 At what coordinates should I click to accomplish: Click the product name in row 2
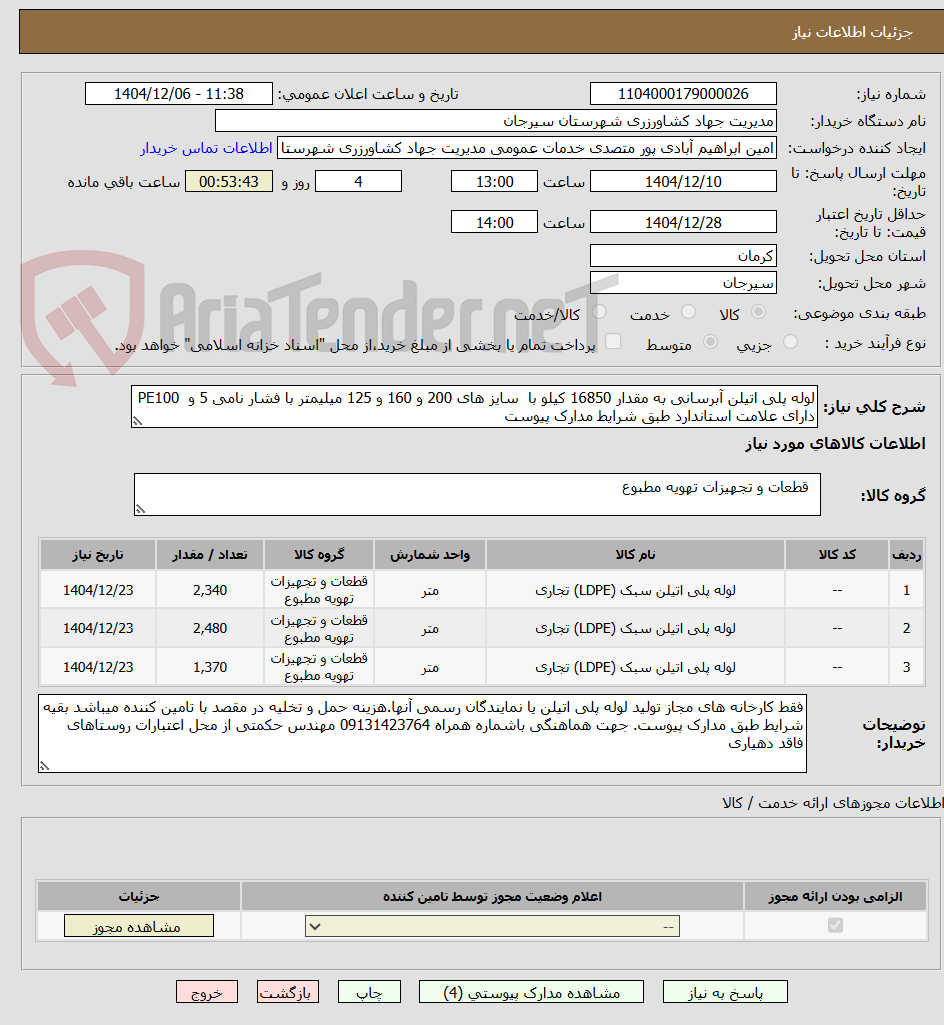(x=635, y=628)
